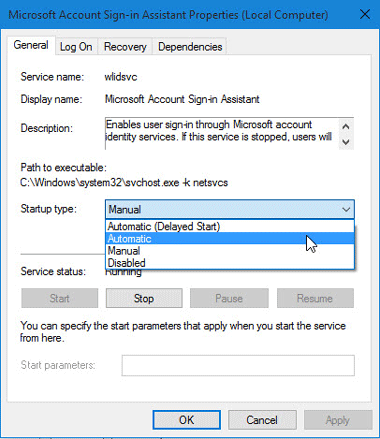
Task: Click the greyed-out Start button
Action: click(60, 298)
